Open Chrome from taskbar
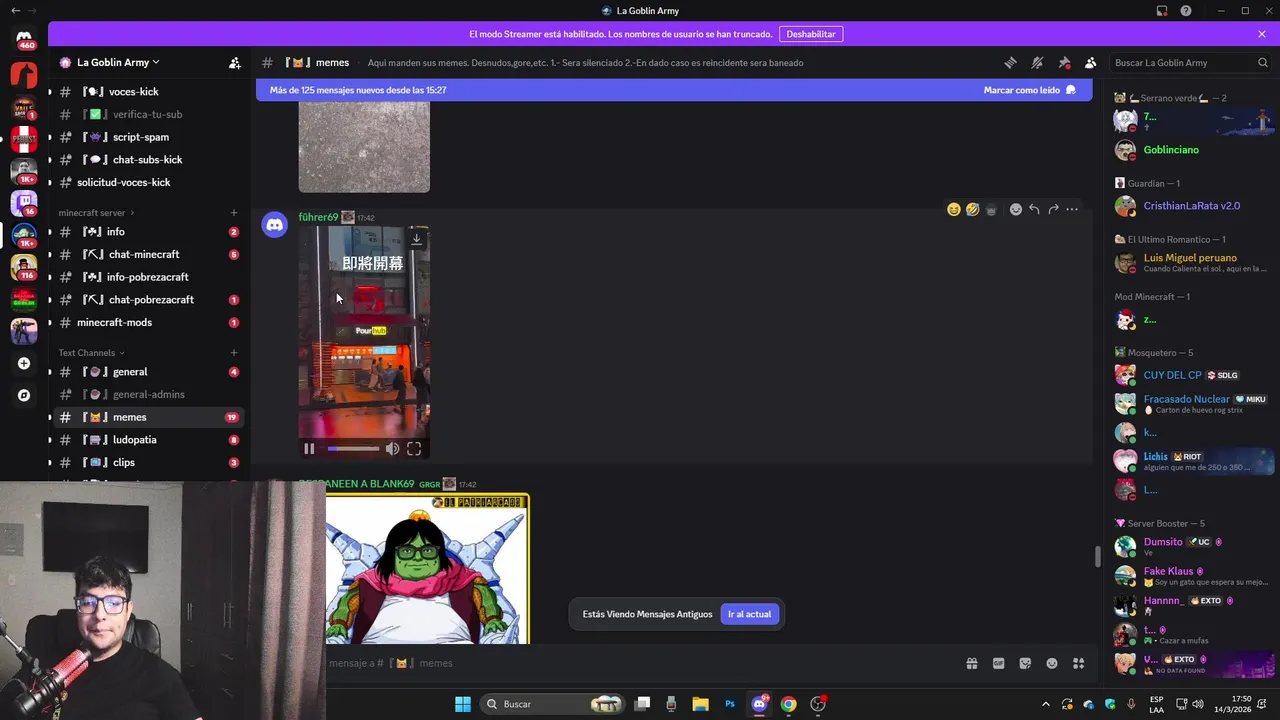Image resolution: width=1280 pixels, height=720 pixels. tap(789, 704)
